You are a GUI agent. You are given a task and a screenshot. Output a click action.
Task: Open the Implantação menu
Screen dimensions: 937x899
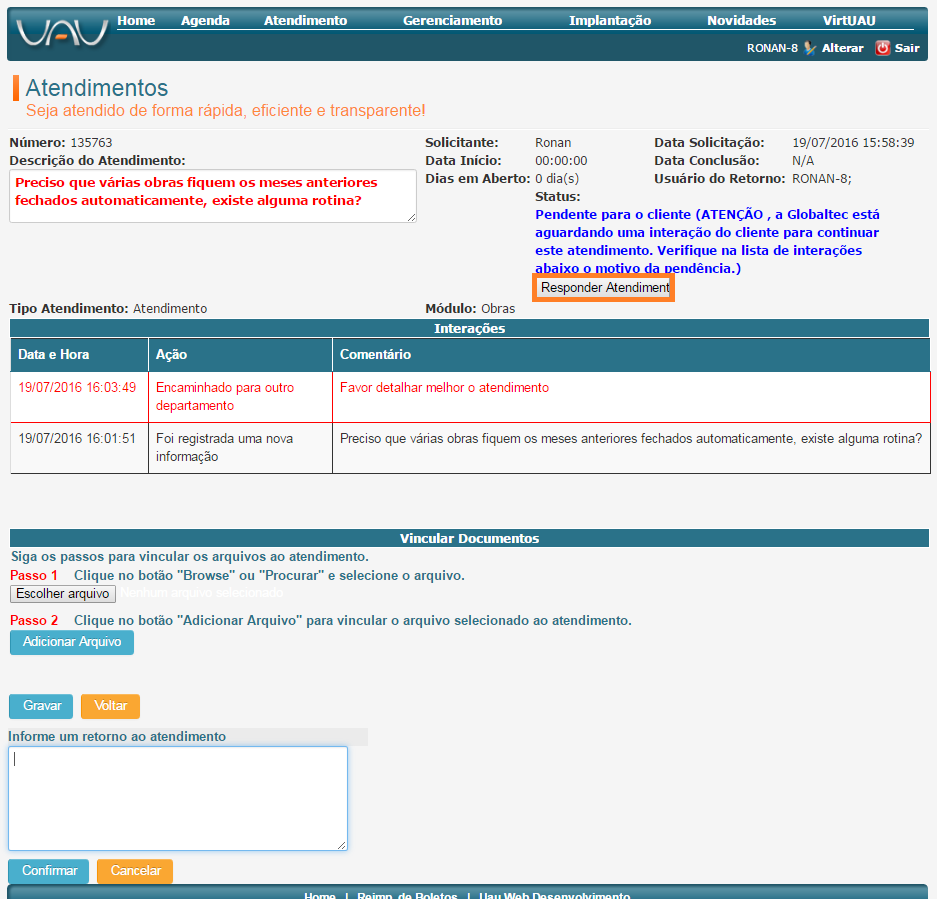point(609,20)
